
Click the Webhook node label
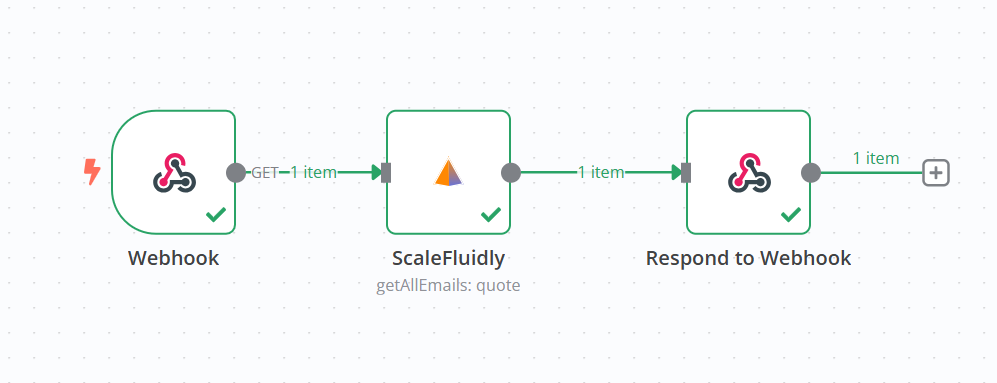click(x=174, y=258)
